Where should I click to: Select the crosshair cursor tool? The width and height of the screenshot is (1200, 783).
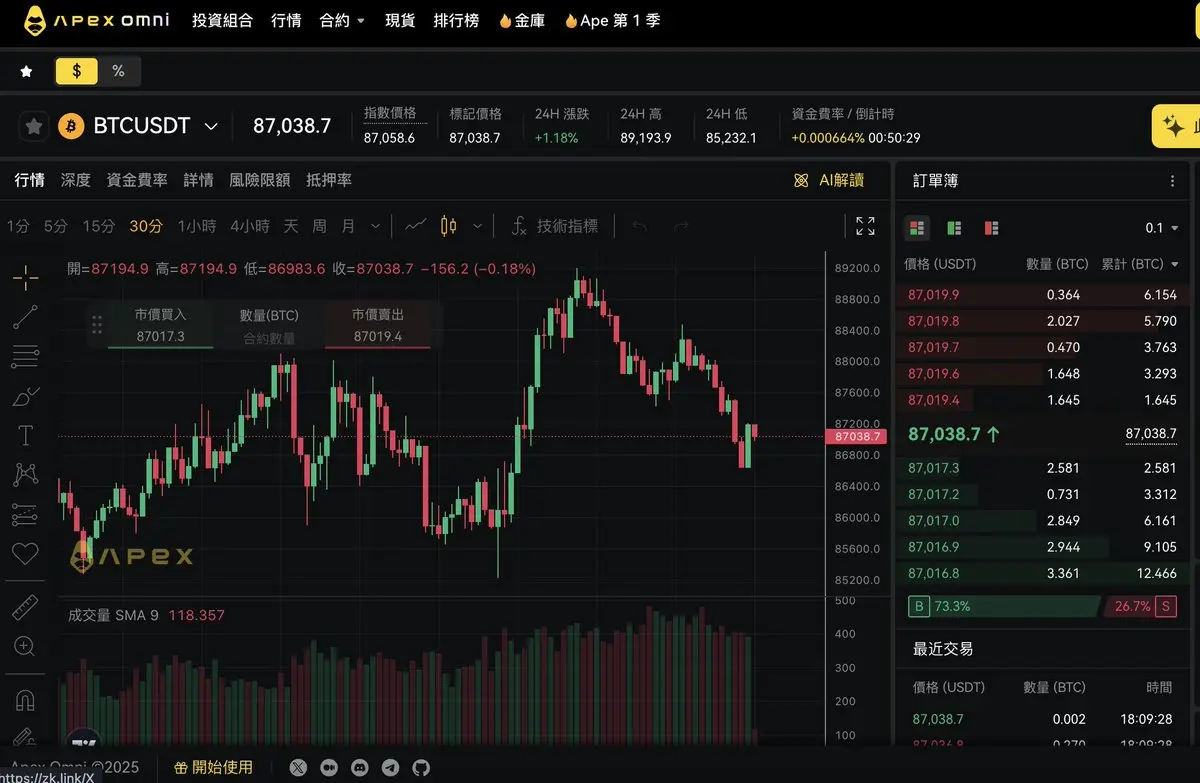(x=26, y=277)
